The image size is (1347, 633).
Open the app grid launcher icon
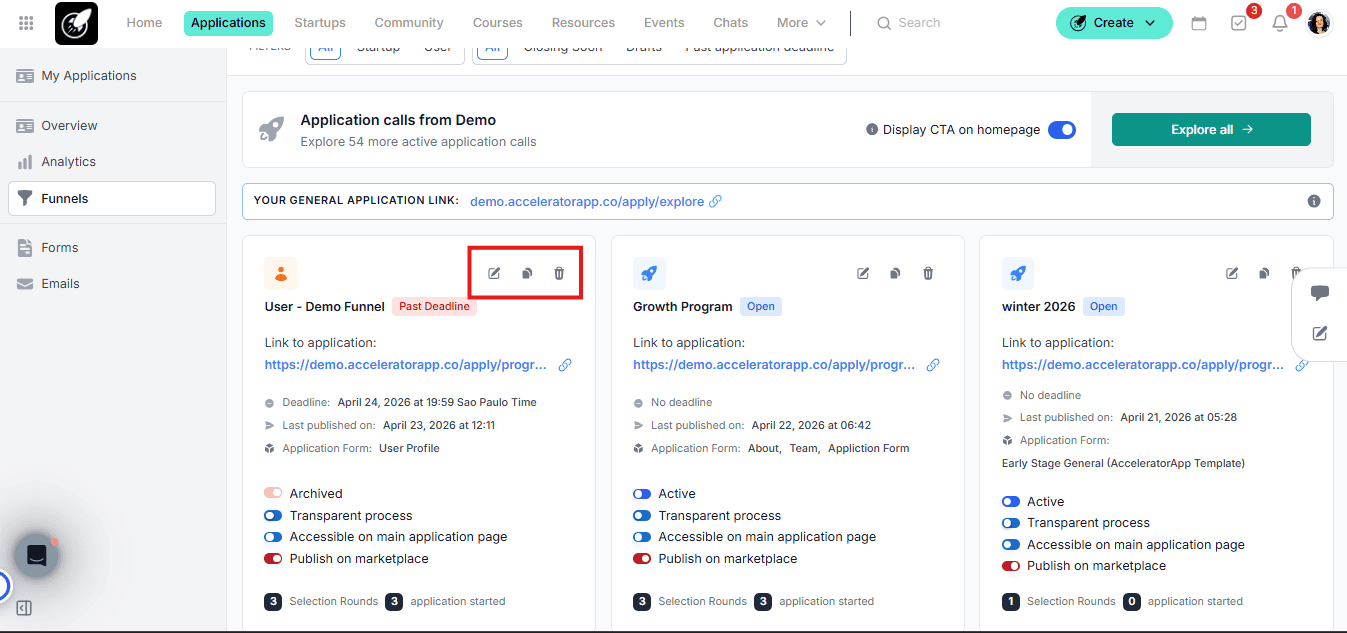(26, 23)
